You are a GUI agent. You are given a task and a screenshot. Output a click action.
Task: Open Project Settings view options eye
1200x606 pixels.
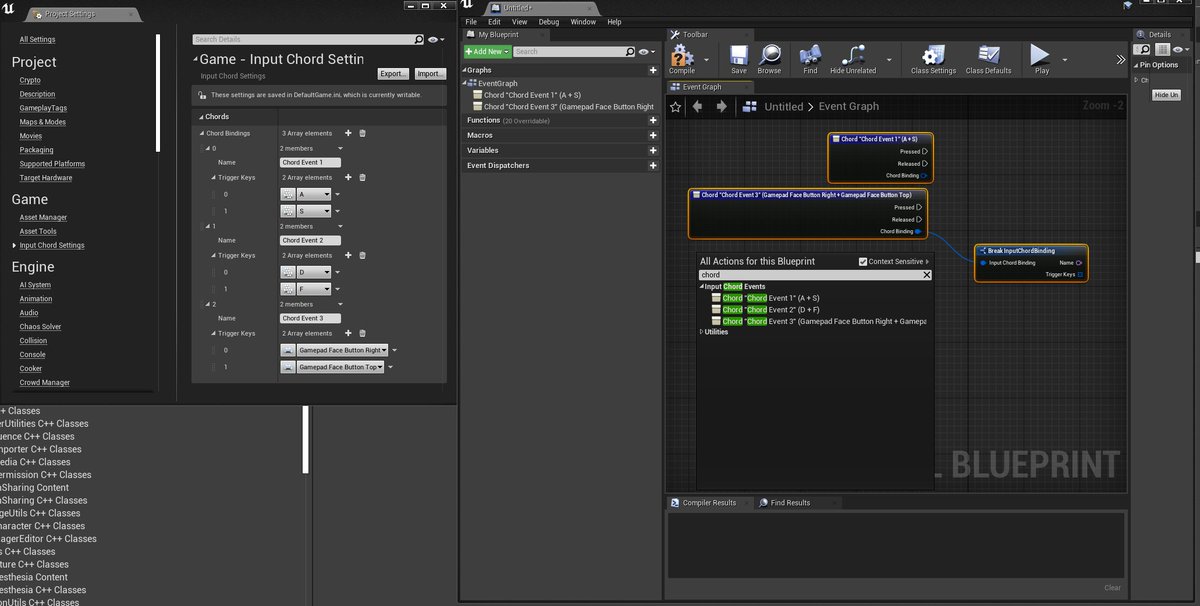pos(436,40)
